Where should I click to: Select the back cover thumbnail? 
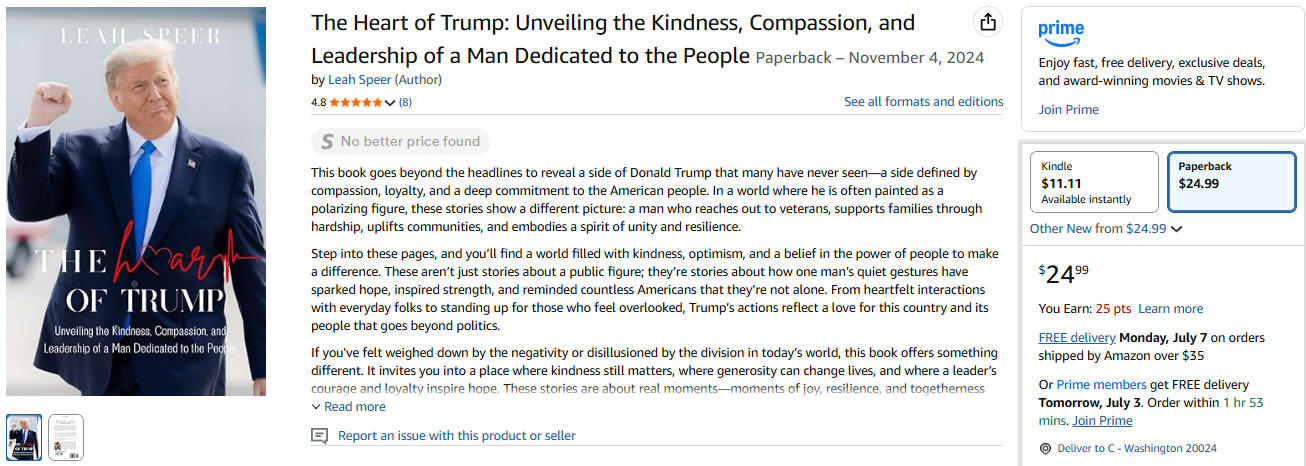66,437
